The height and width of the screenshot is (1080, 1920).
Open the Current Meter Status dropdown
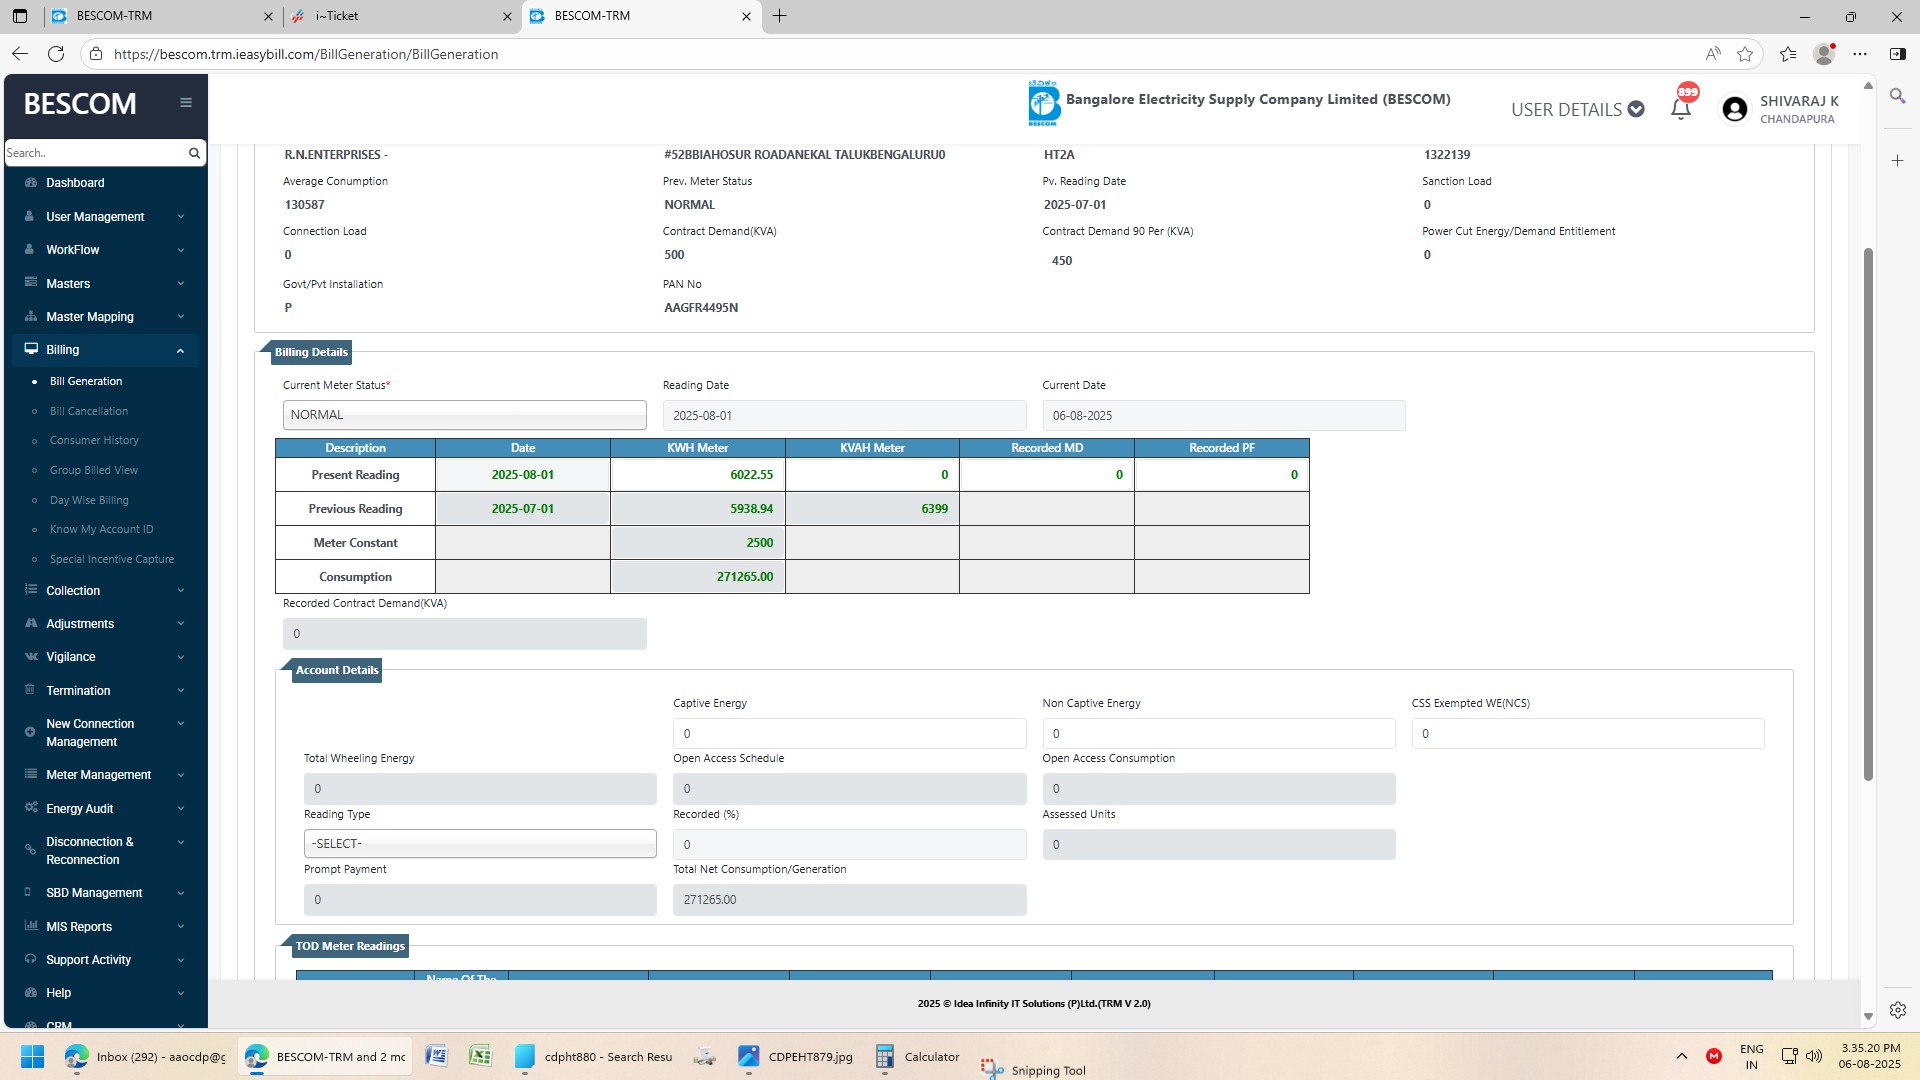point(464,415)
